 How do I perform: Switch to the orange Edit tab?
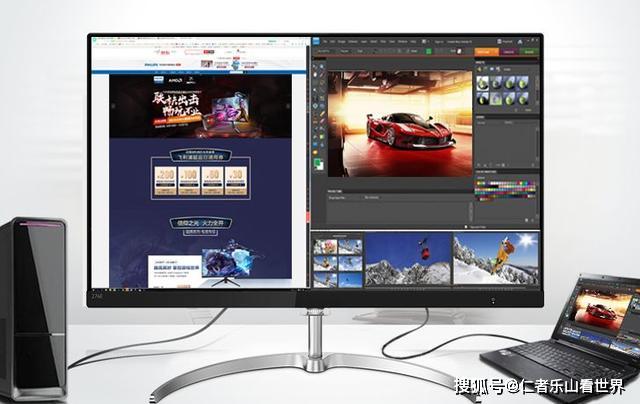(x=486, y=51)
